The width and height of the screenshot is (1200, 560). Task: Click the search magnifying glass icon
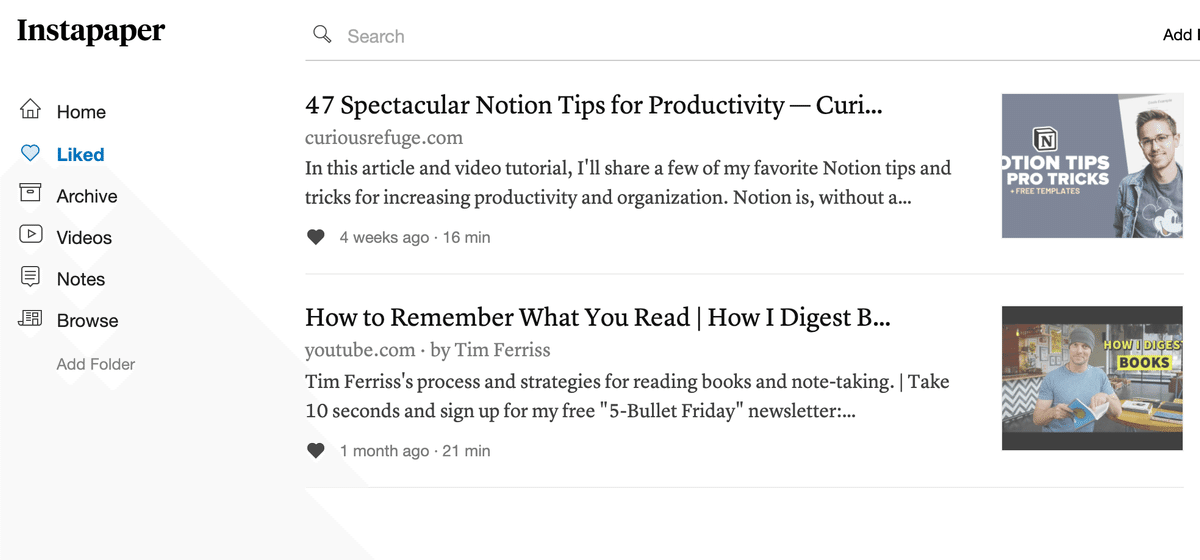click(x=322, y=35)
